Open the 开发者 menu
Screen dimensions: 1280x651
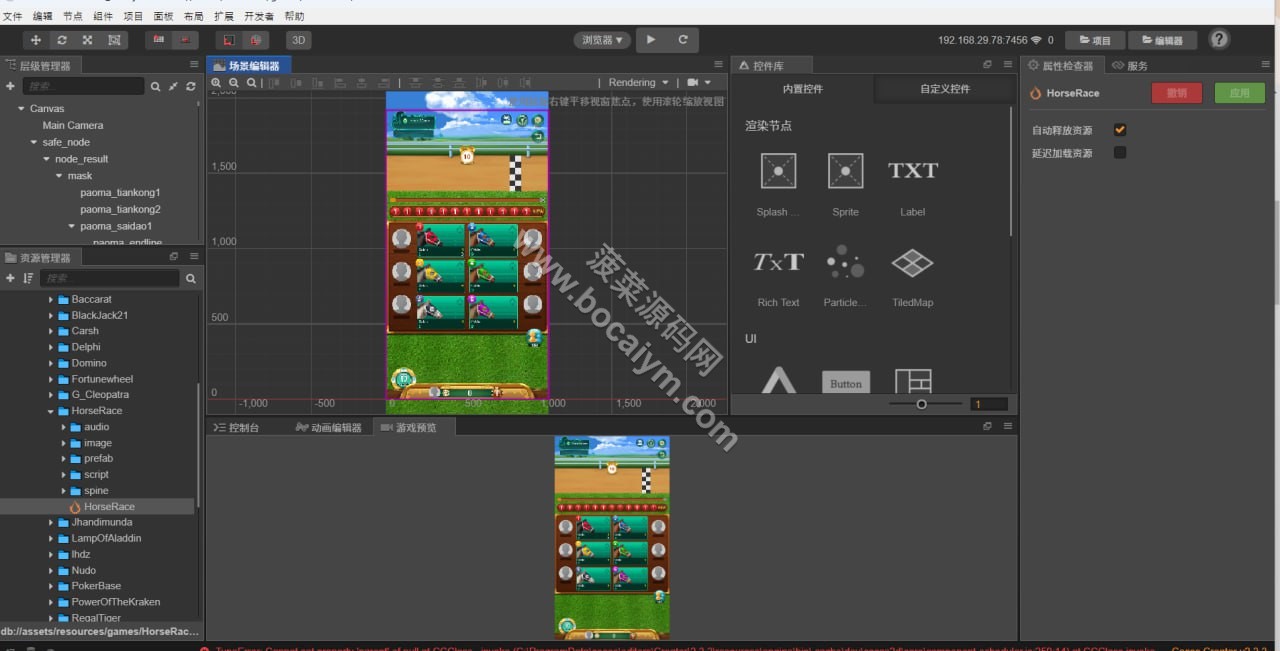click(259, 16)
